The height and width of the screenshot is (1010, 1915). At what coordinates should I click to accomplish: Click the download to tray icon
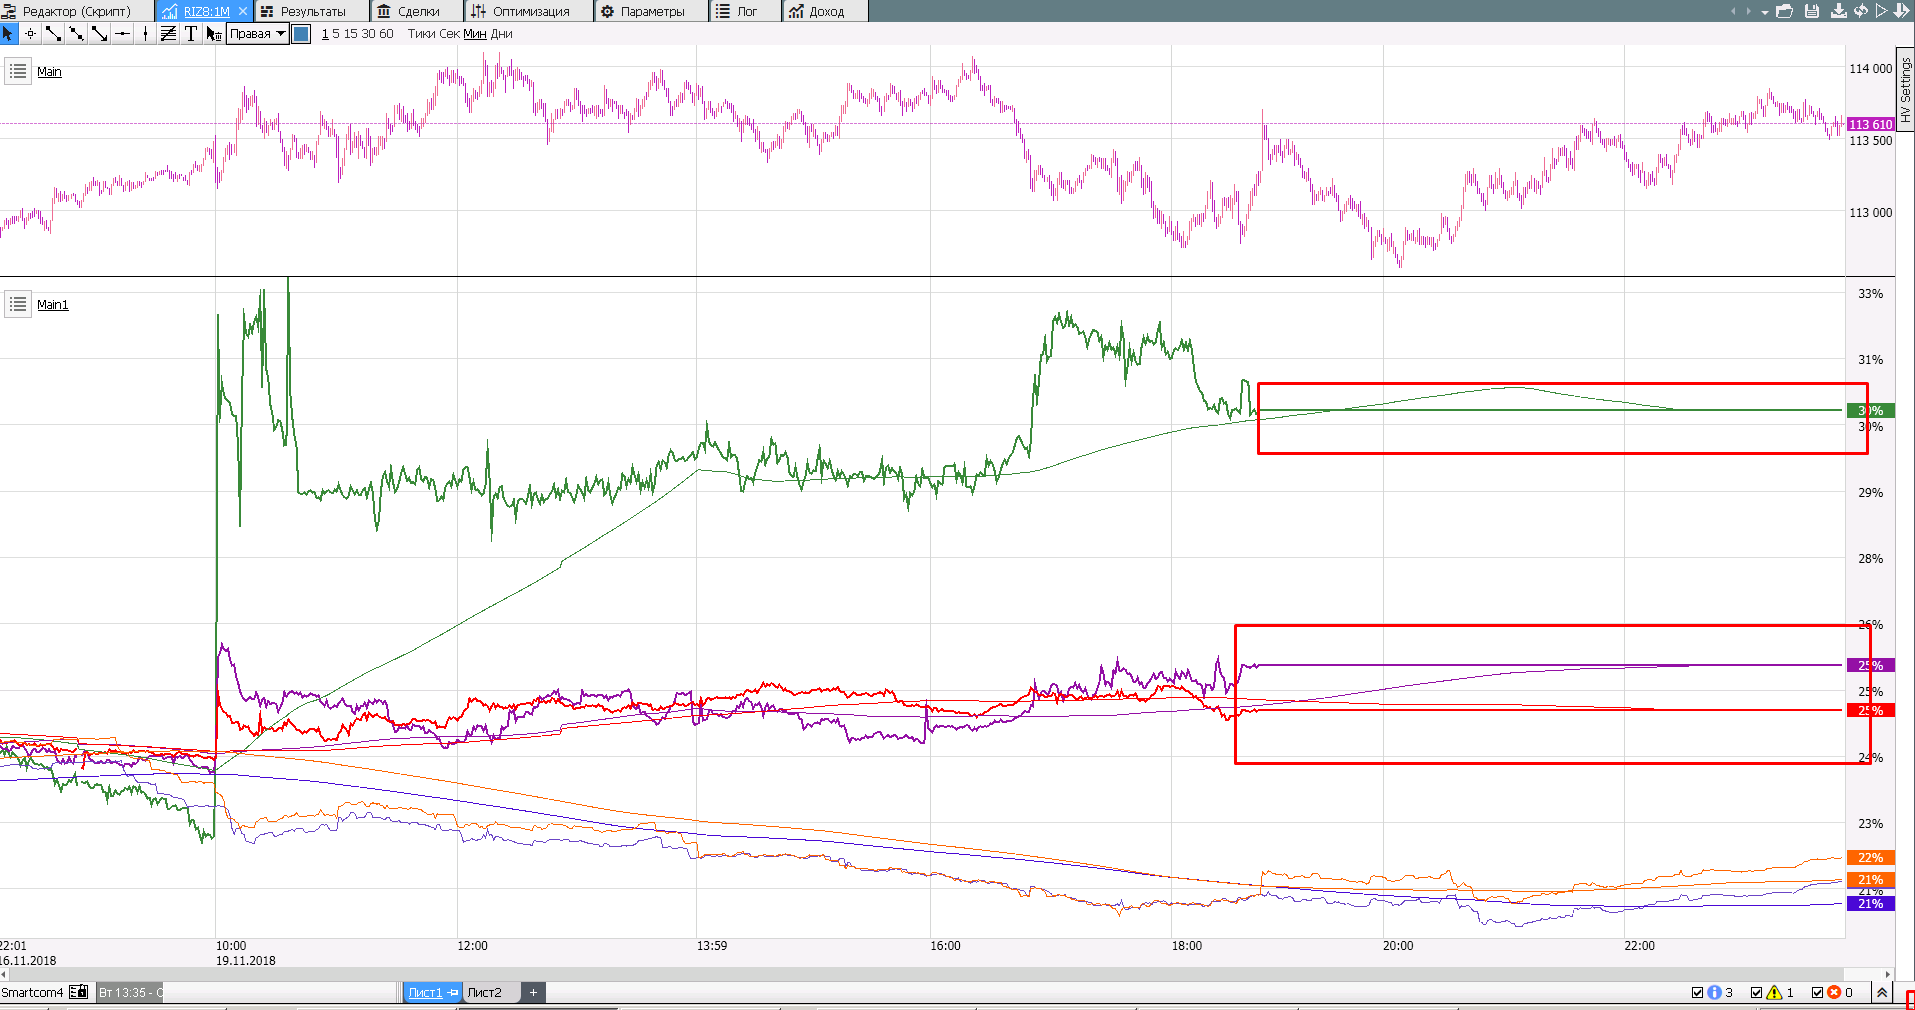[x=1839, y=11]
